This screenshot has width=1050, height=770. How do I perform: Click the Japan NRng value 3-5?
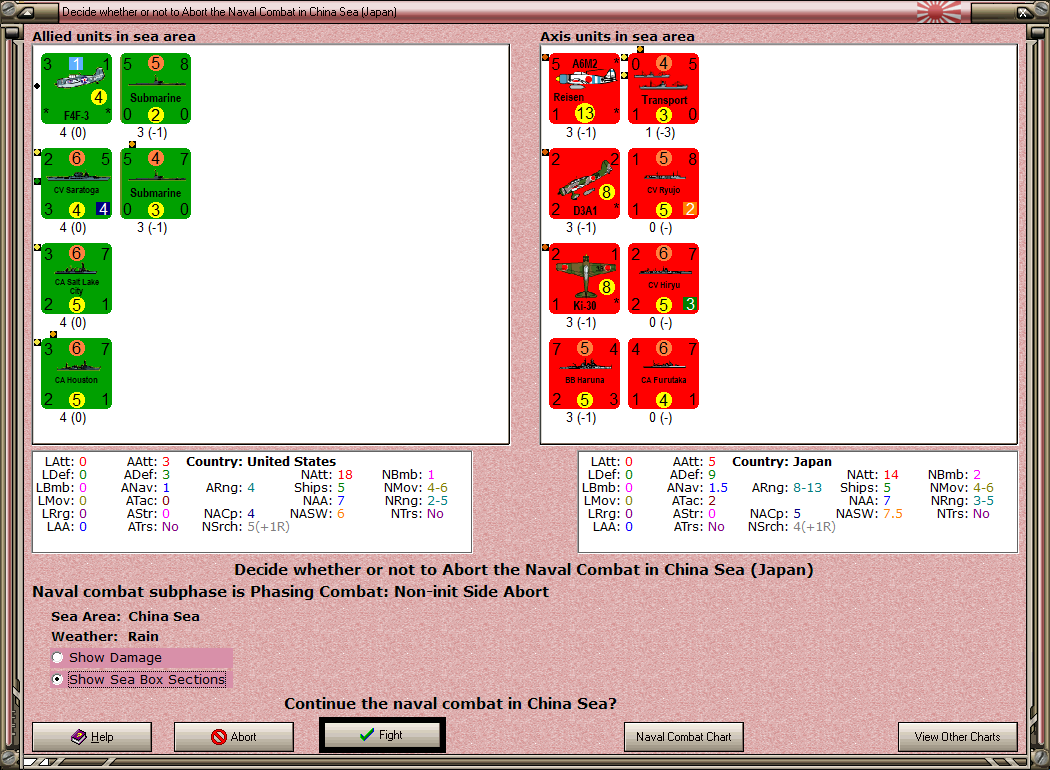tap(983, 500)
